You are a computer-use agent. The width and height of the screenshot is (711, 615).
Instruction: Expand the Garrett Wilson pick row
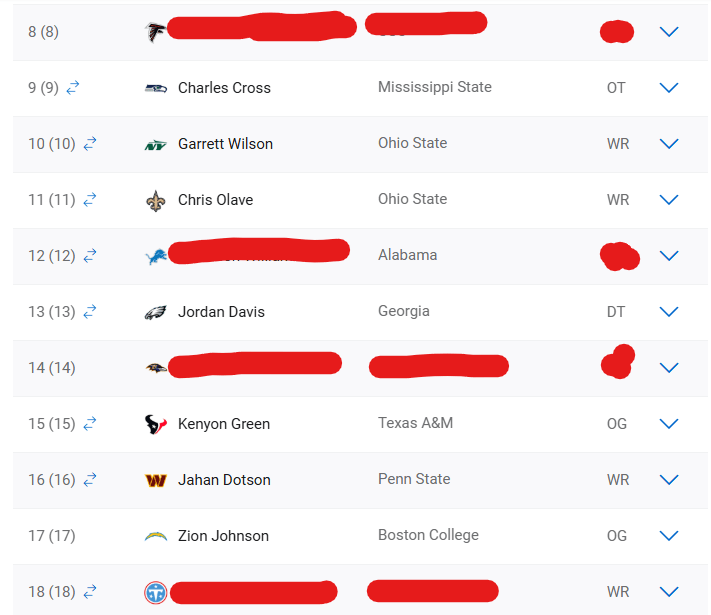pyautogui.click(x=668, y=144)
